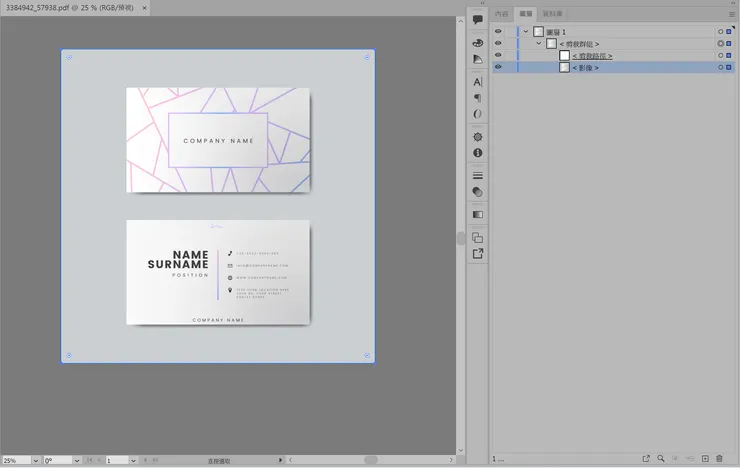Open the Comments panel speech-bubble icon

coord(477,20)
